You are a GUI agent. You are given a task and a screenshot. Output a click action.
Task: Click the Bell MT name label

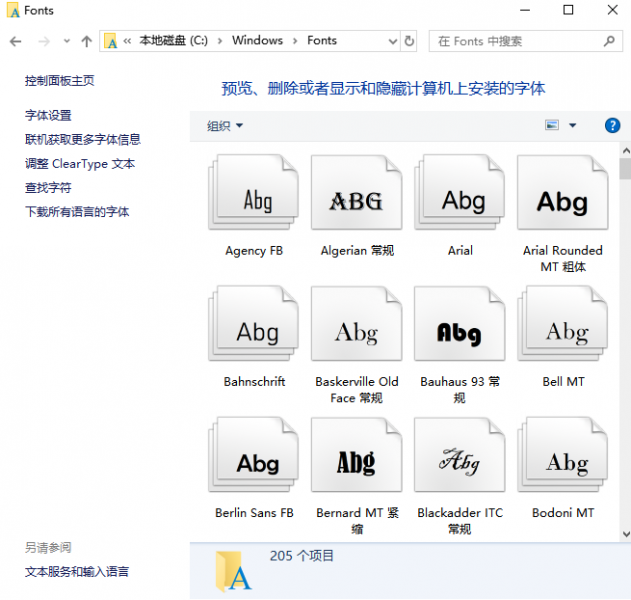click(563, 381)
